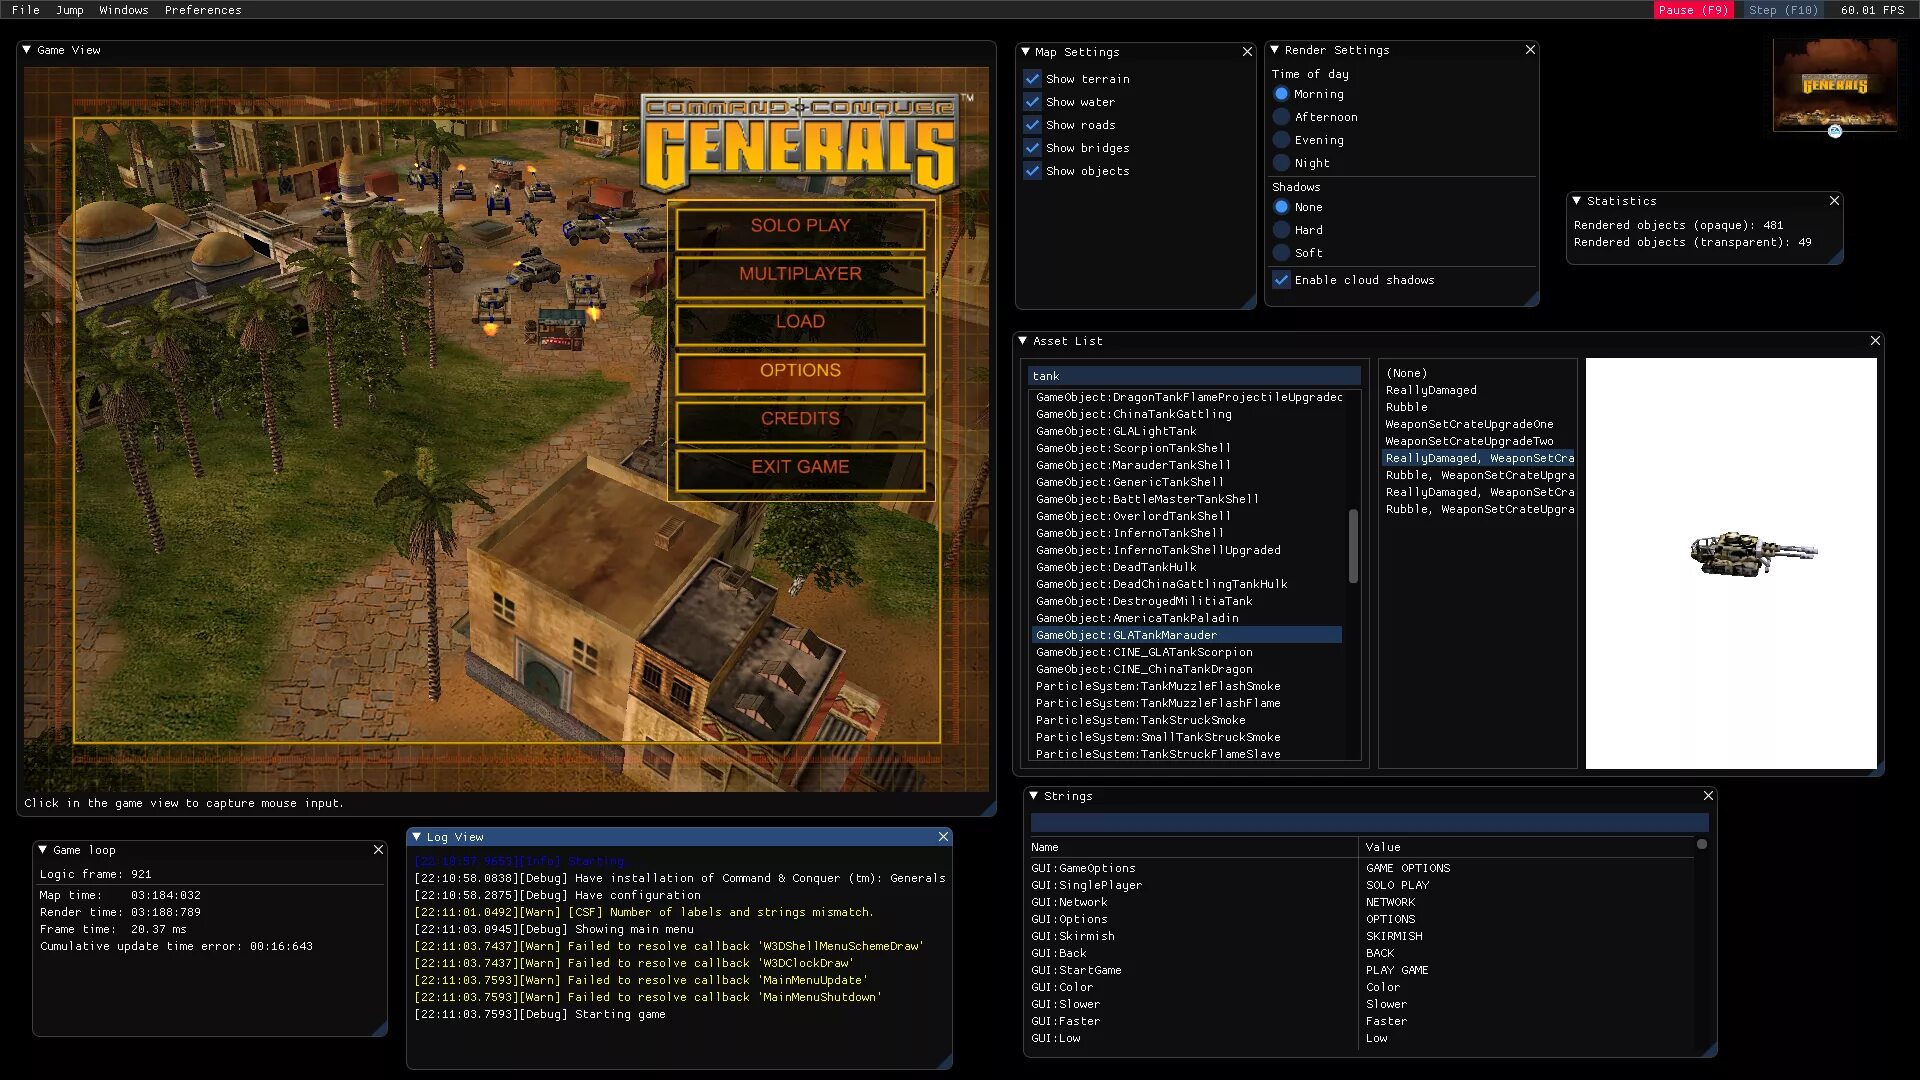
Task: Click the Asset List scrollbar thumb
Action: 1353,546
